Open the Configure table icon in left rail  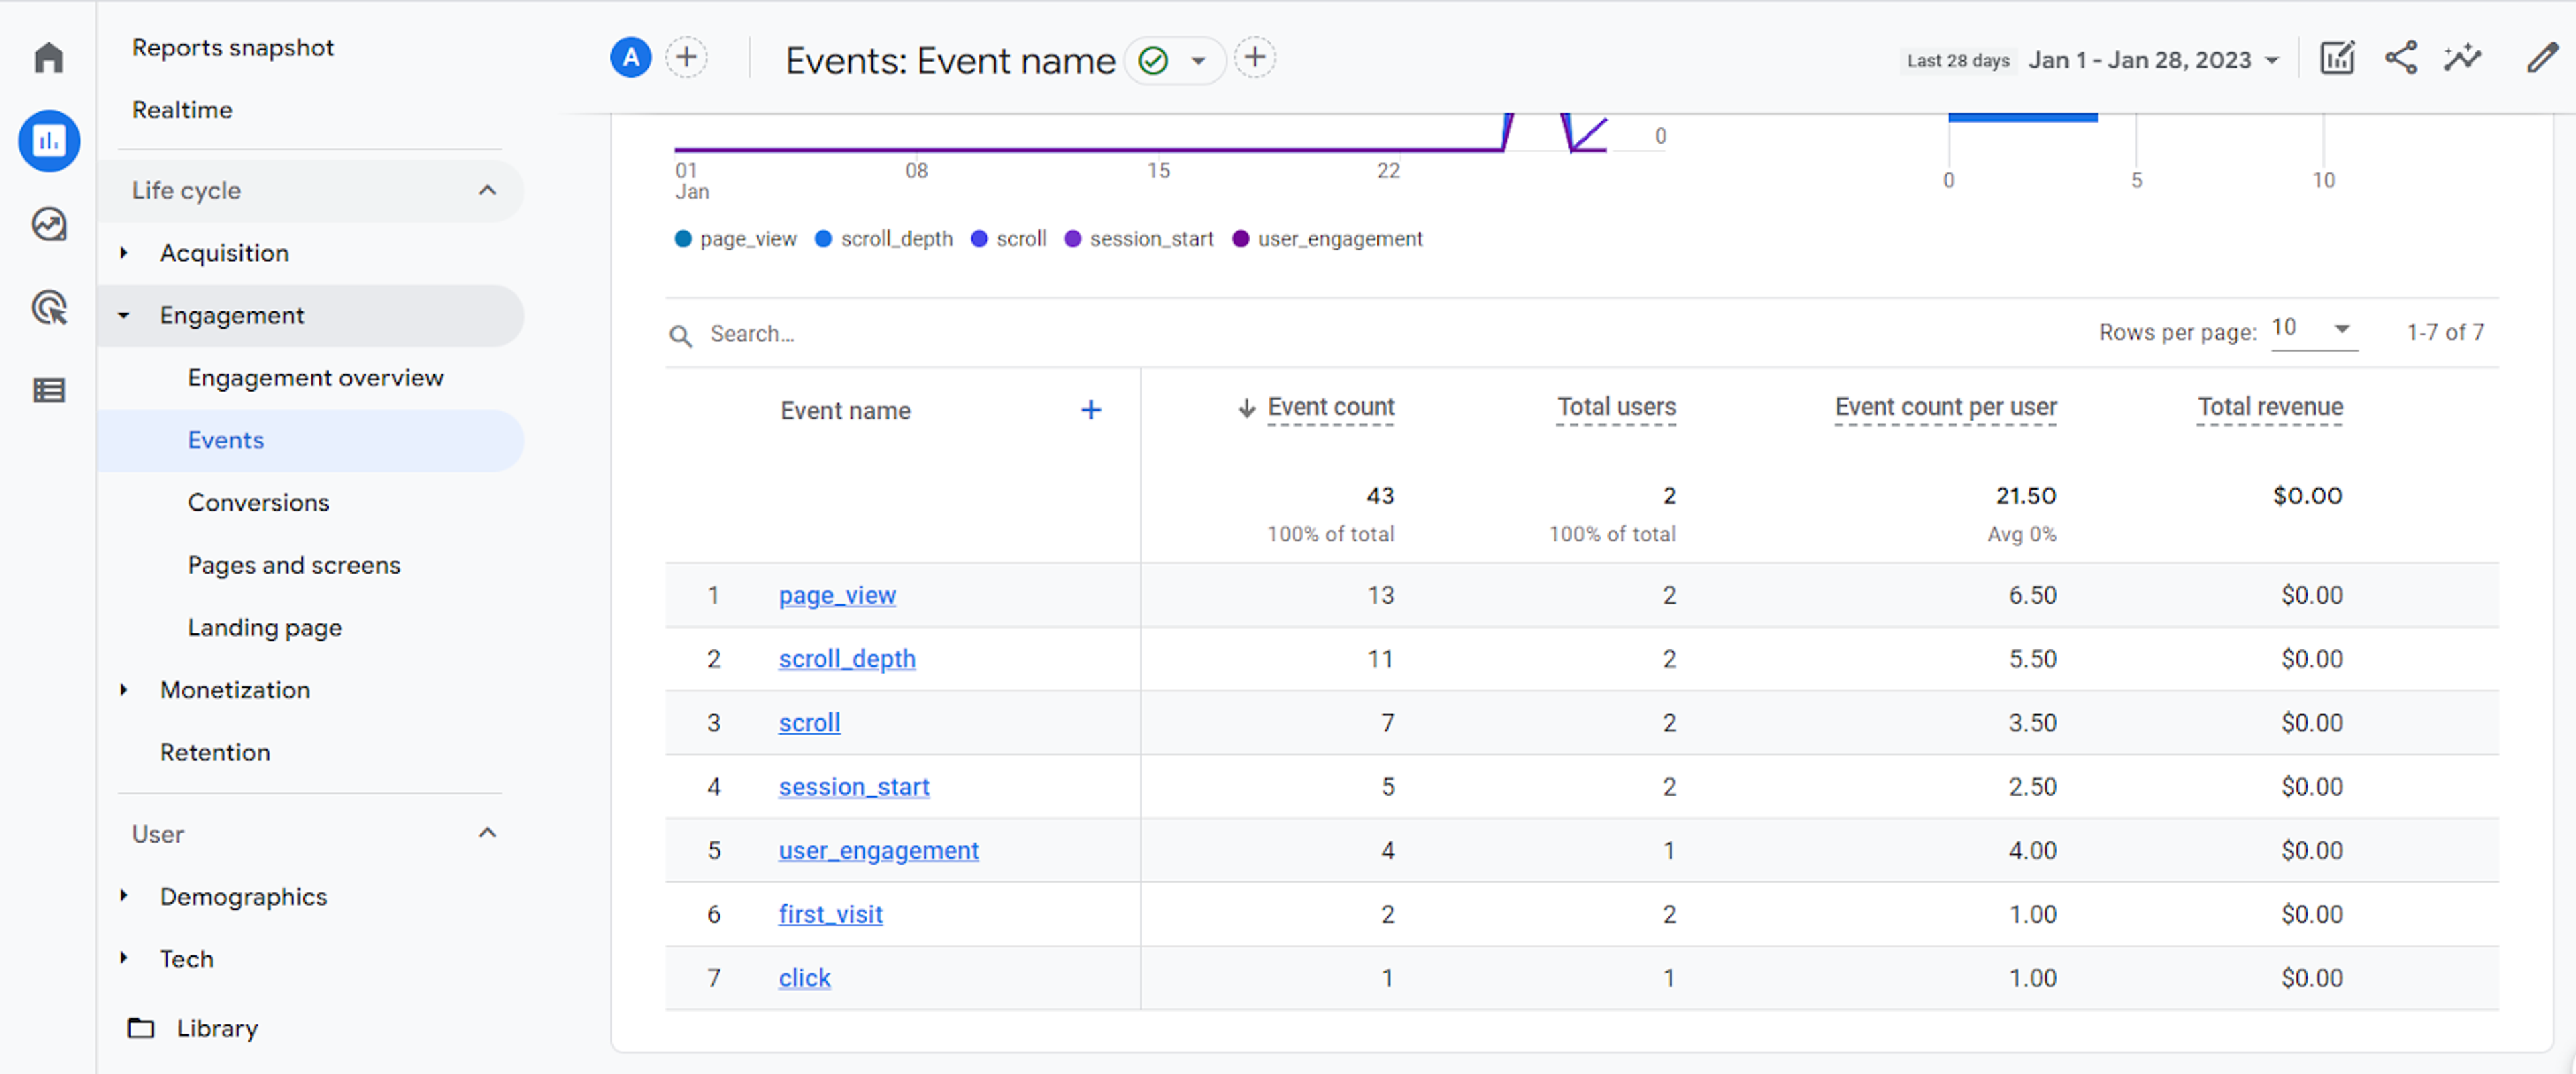(x=48, y=390)
